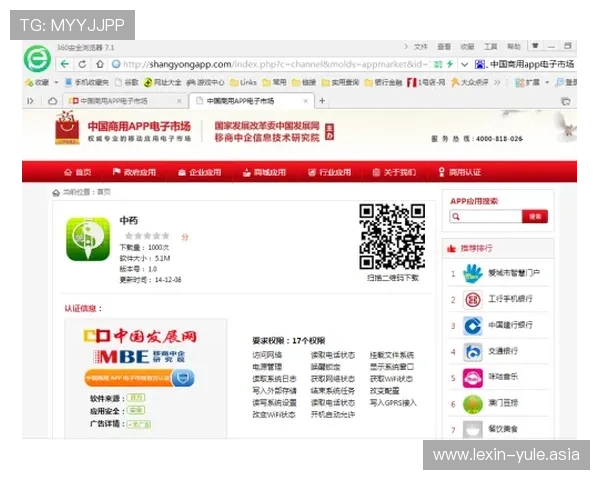This screenshot has width=600, height=480.
Task: Open 商用认证 in the red nav bar
Action: (459, 172)
